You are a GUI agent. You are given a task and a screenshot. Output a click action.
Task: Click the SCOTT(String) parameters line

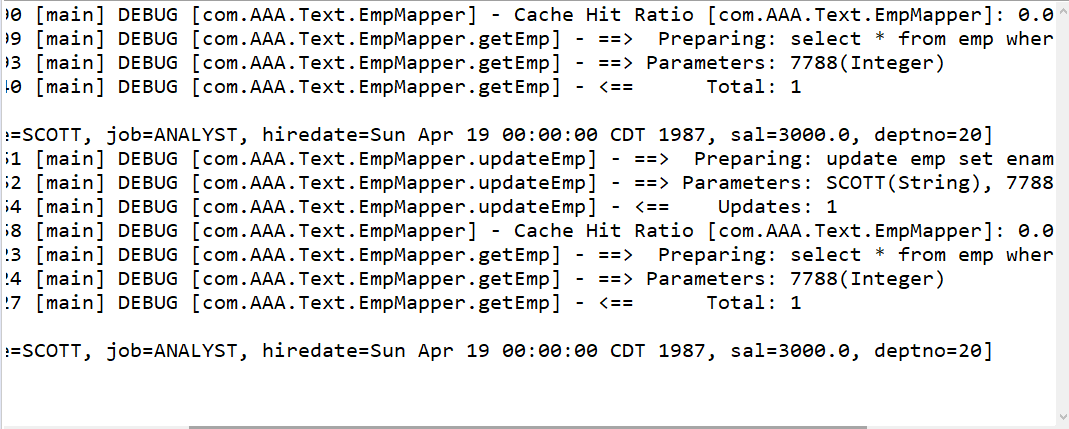(529, 183)
